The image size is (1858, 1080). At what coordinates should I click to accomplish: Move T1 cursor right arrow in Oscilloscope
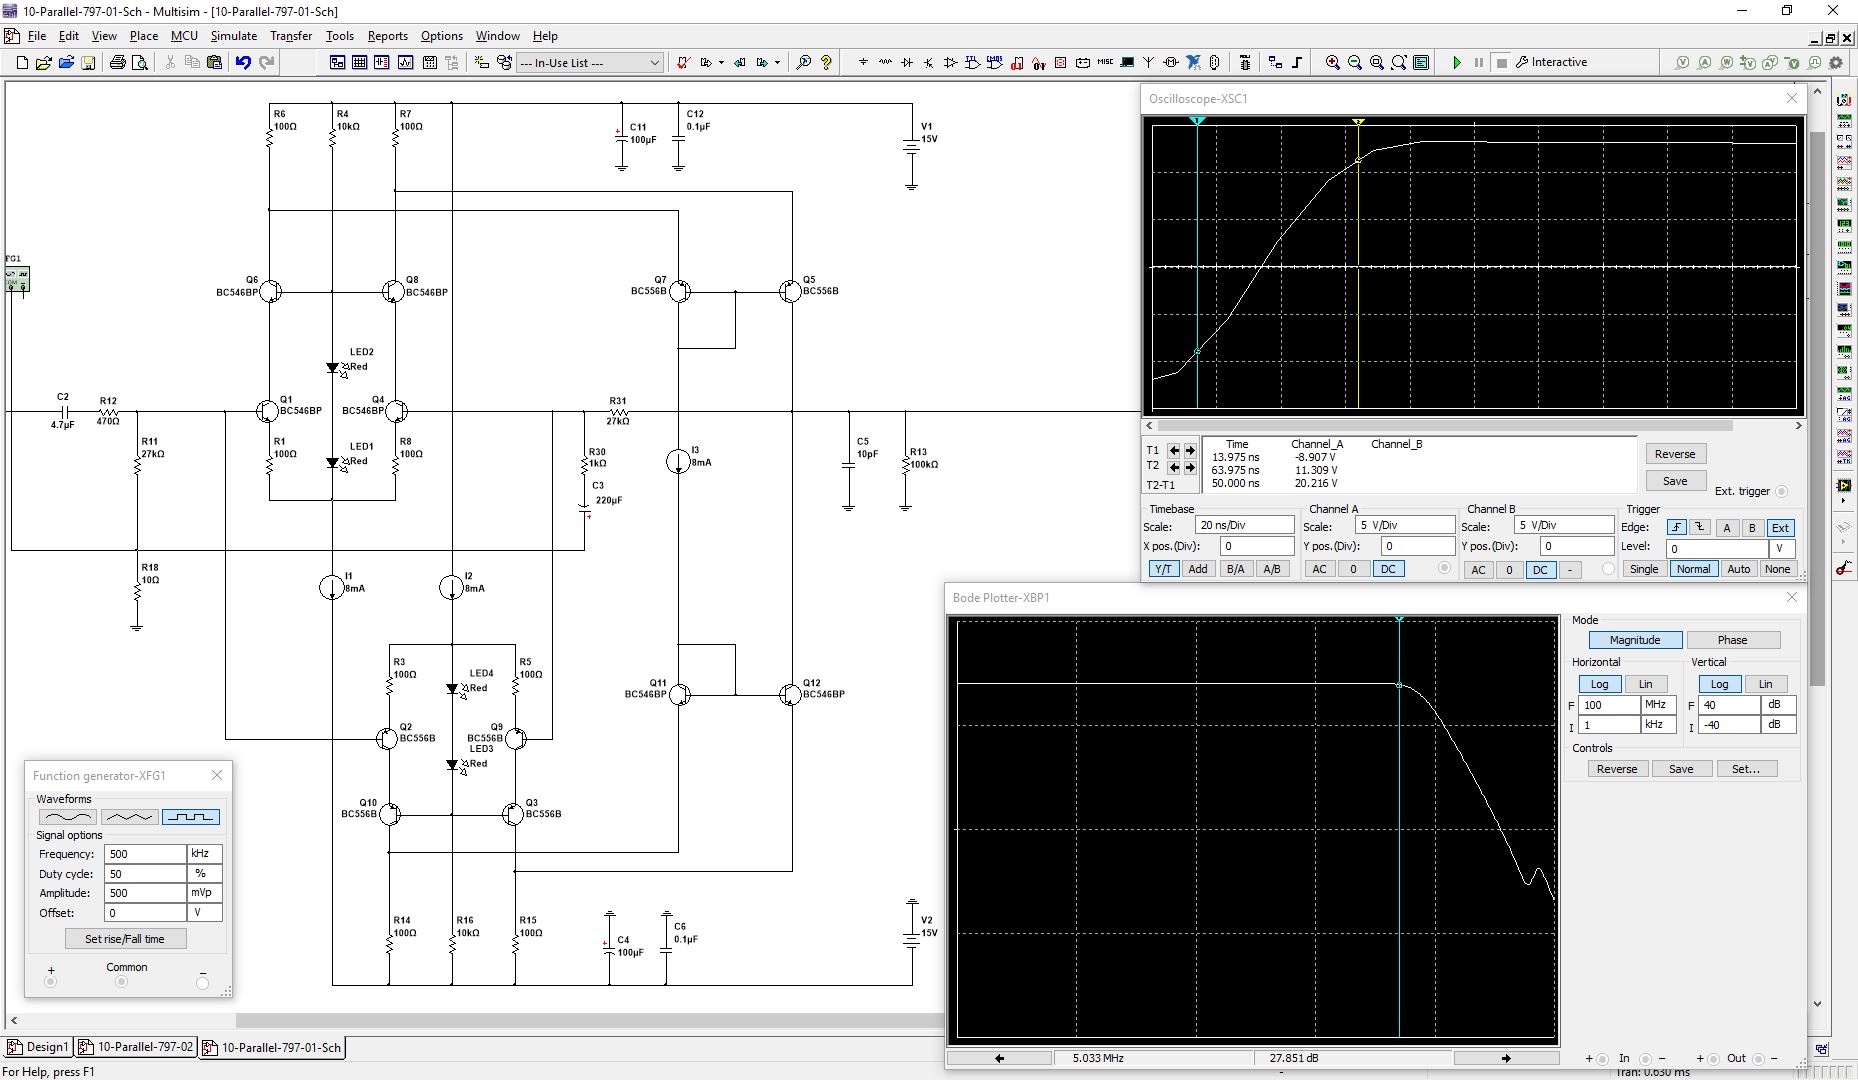(x=1190, y=450)
